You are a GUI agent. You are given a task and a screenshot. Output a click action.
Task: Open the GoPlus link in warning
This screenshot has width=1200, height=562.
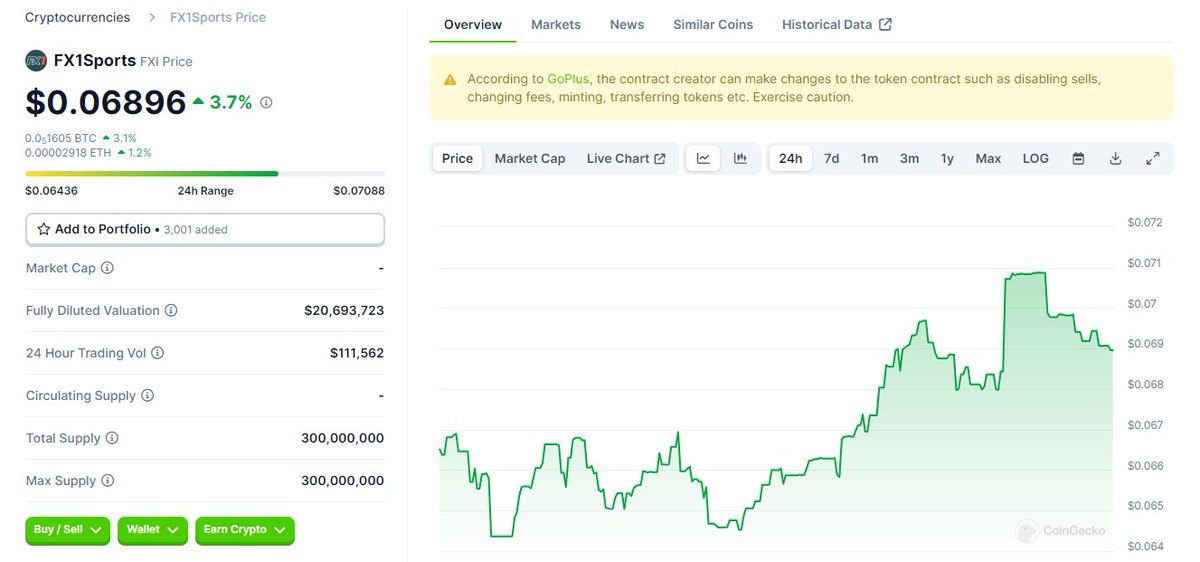pyautogui.click(x=568, y=79)
